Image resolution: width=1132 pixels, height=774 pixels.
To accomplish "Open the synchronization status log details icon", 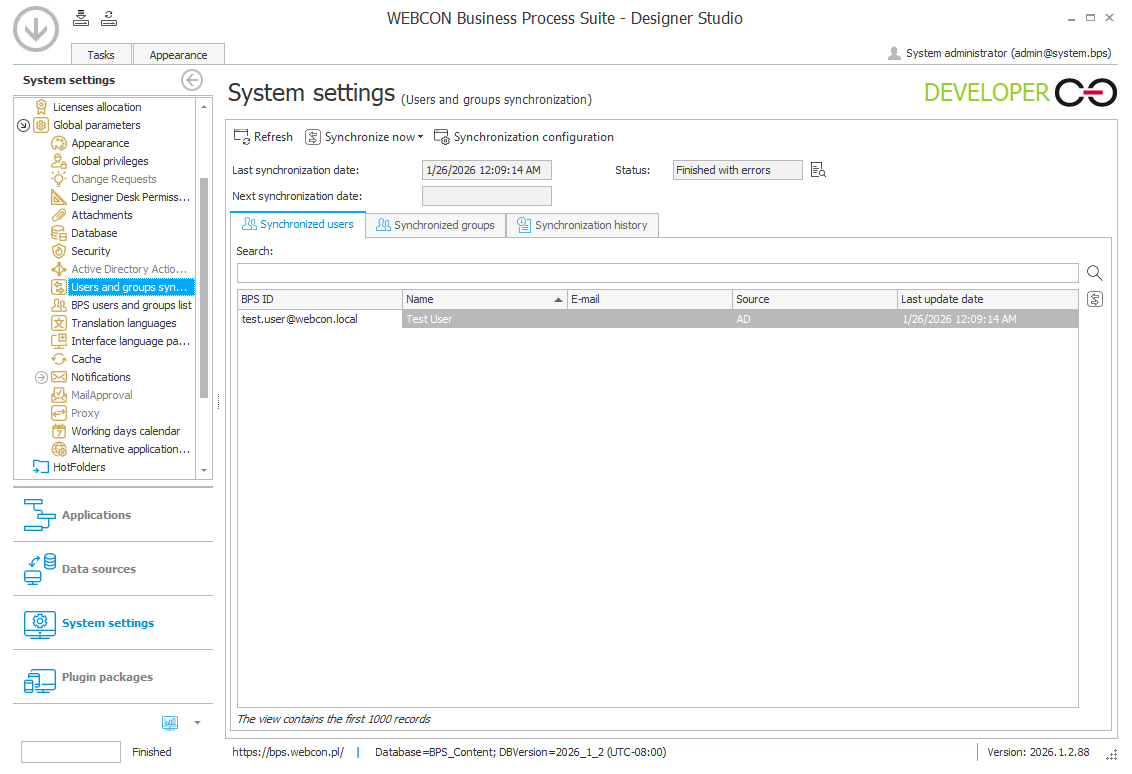I will 818,170.
